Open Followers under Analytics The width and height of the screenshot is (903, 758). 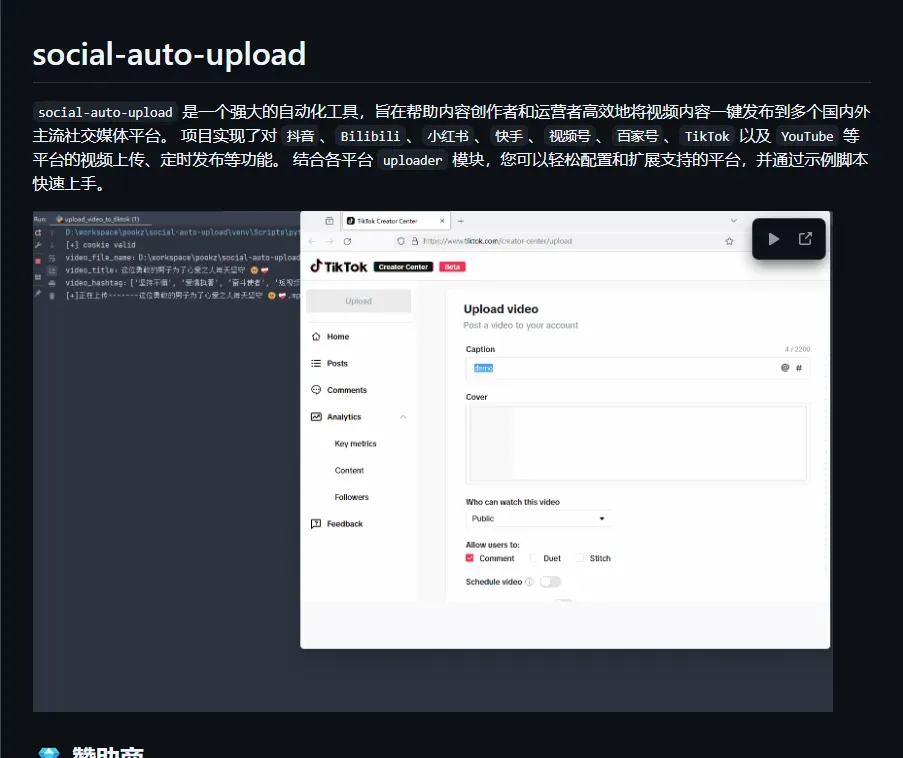[x=351, y=497]
